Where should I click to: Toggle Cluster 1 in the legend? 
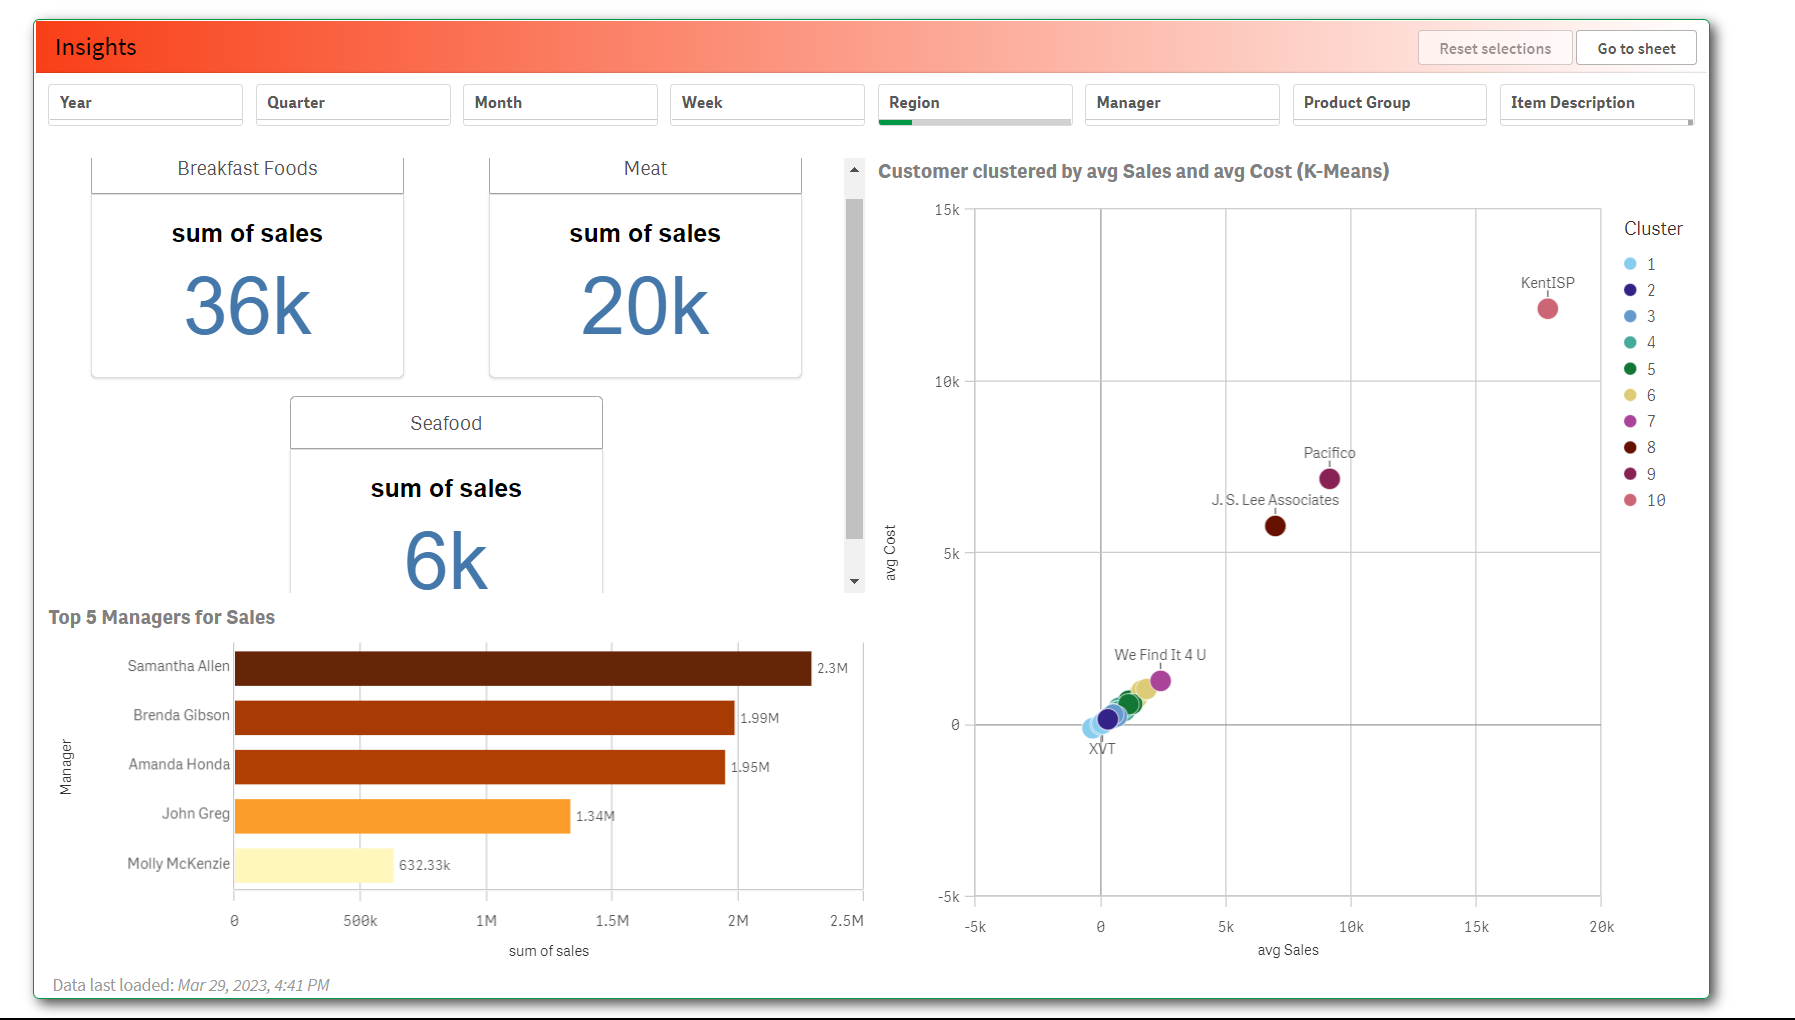pos(1640,263)
